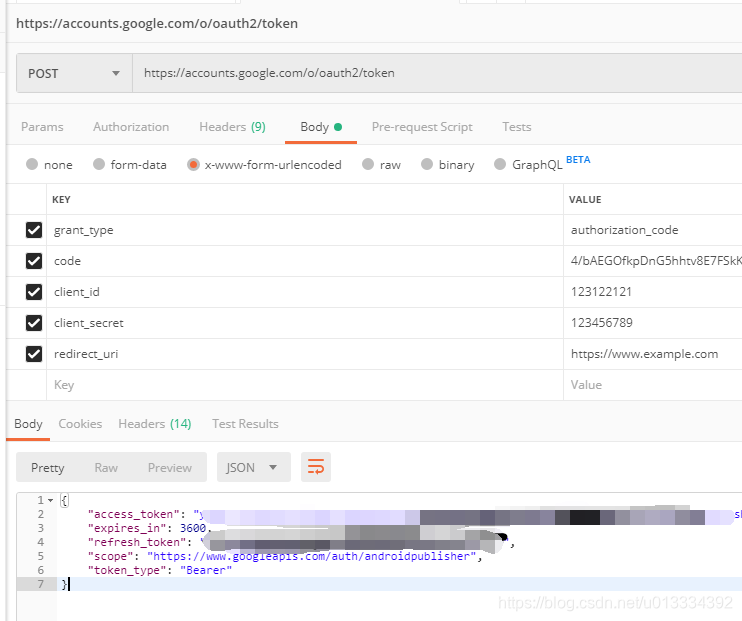
Task: Click the code value starting with 4/bAEGO
Action: point(653,261)
